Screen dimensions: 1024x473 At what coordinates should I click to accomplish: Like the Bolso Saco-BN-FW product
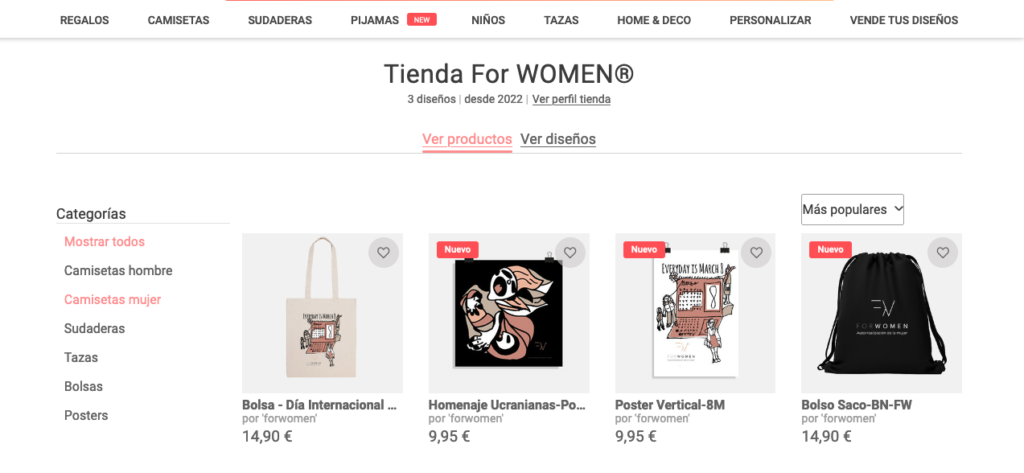942,253
